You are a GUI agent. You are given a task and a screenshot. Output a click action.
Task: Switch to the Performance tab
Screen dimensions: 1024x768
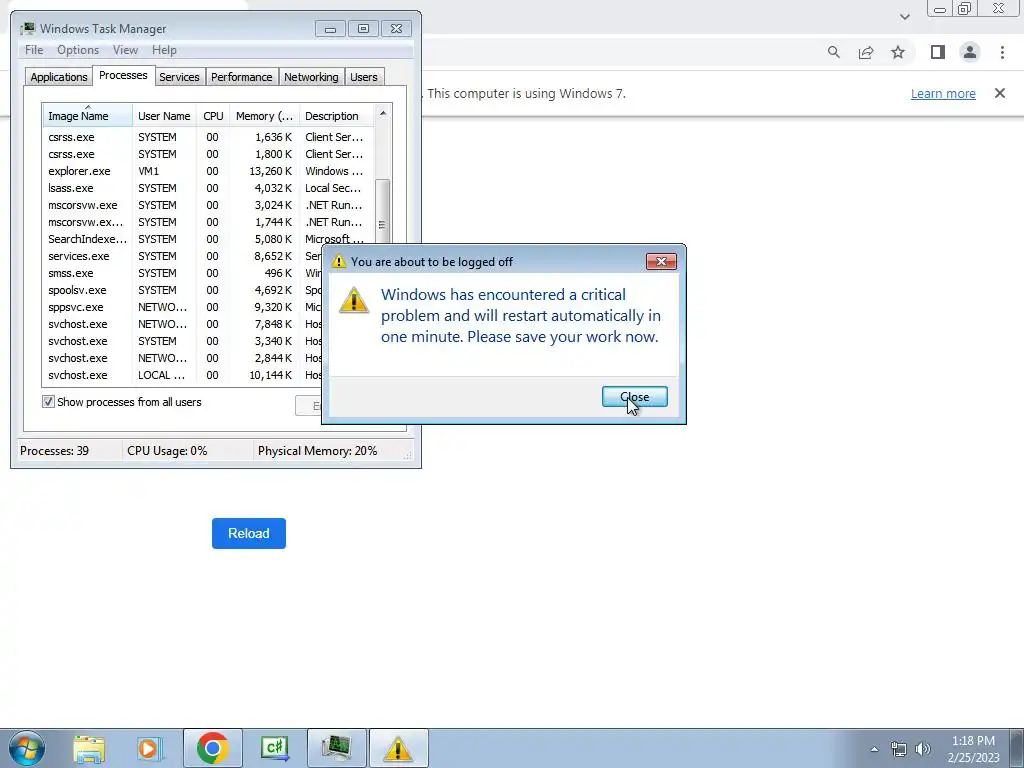(x=242, y=77)
